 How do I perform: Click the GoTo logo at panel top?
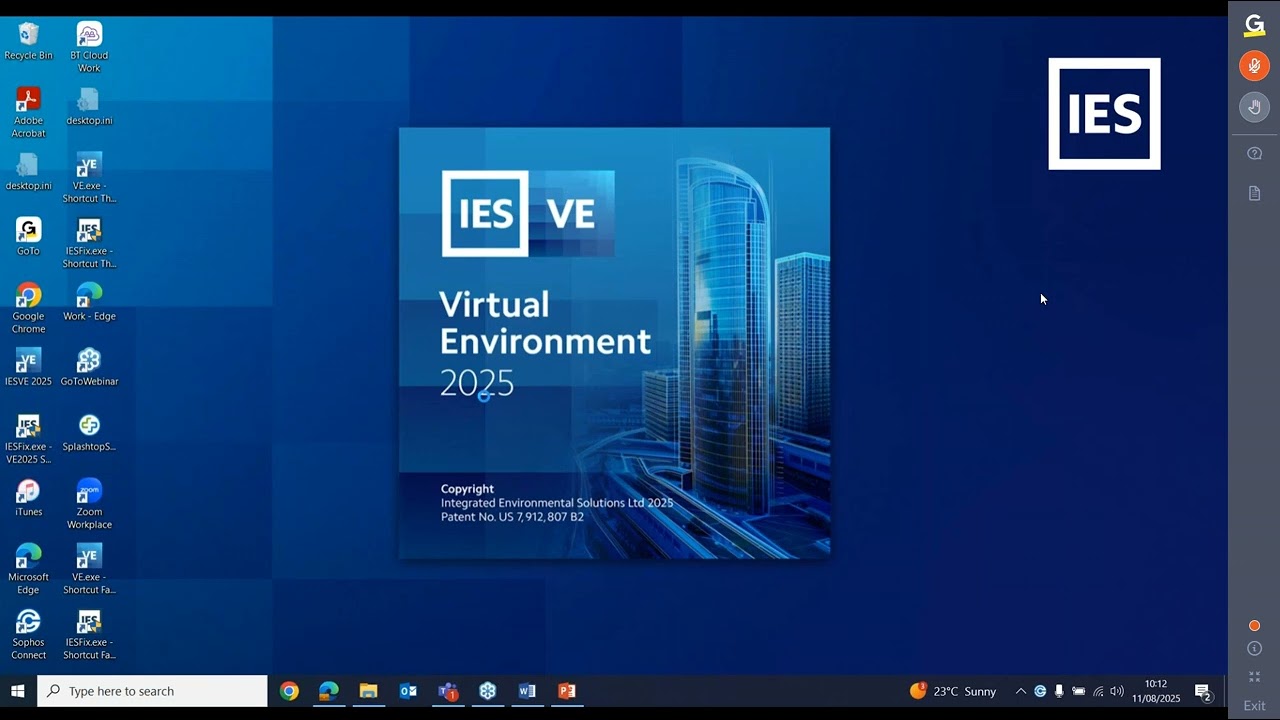coord(1254,25)
